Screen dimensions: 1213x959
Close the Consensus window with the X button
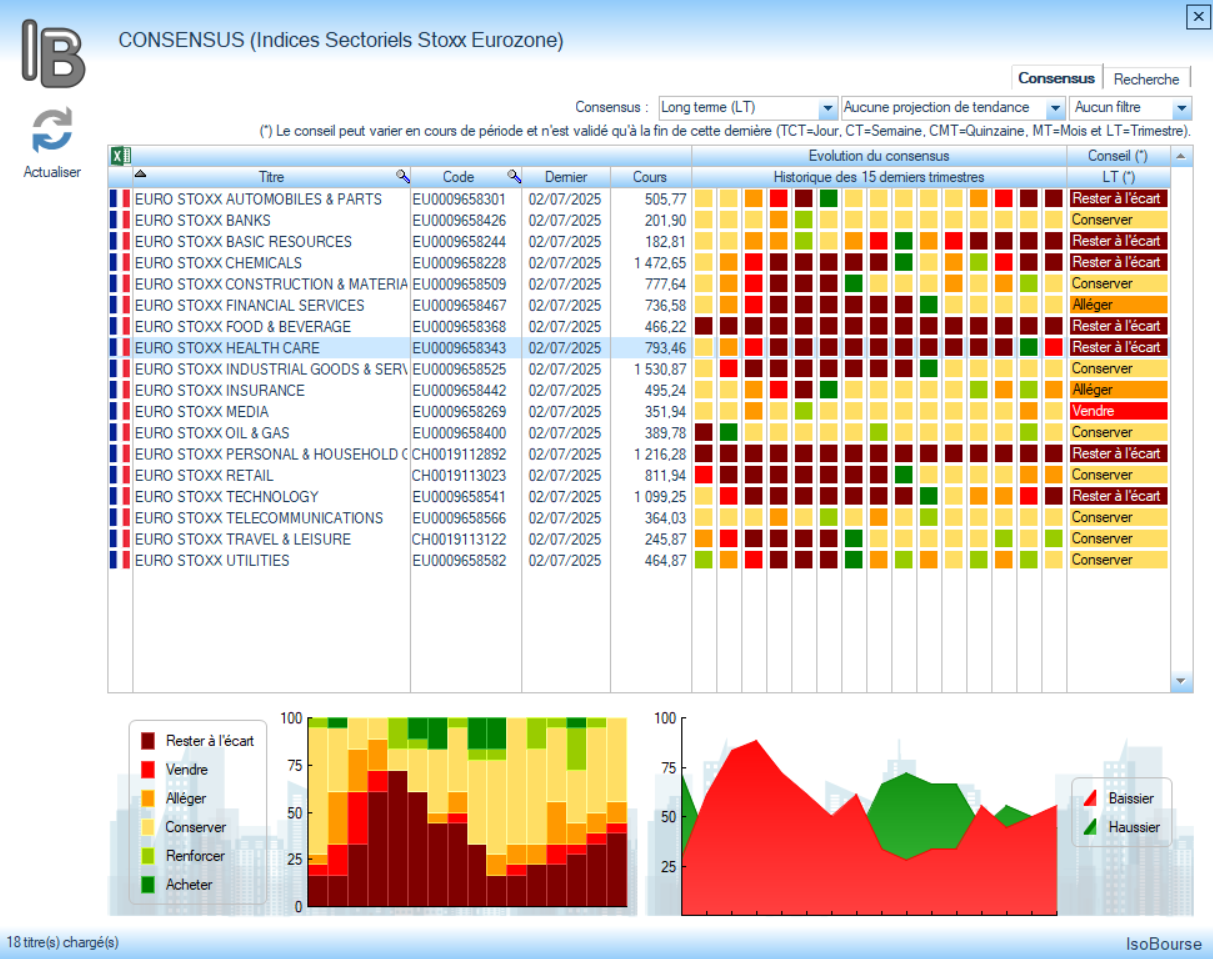[x=1197, y=16]
